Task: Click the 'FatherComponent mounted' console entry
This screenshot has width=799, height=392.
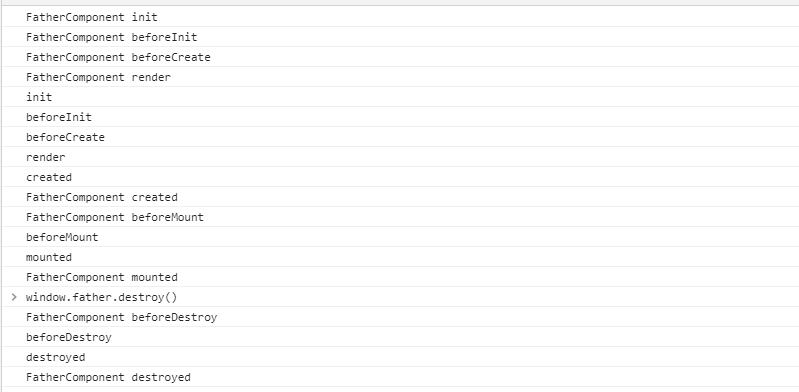Action: click(102, 277)
